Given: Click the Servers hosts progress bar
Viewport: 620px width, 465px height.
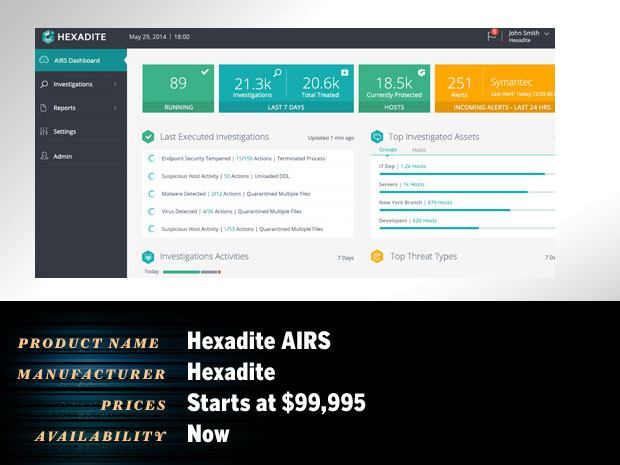Looking at the screenshot, I should [467, 192].
